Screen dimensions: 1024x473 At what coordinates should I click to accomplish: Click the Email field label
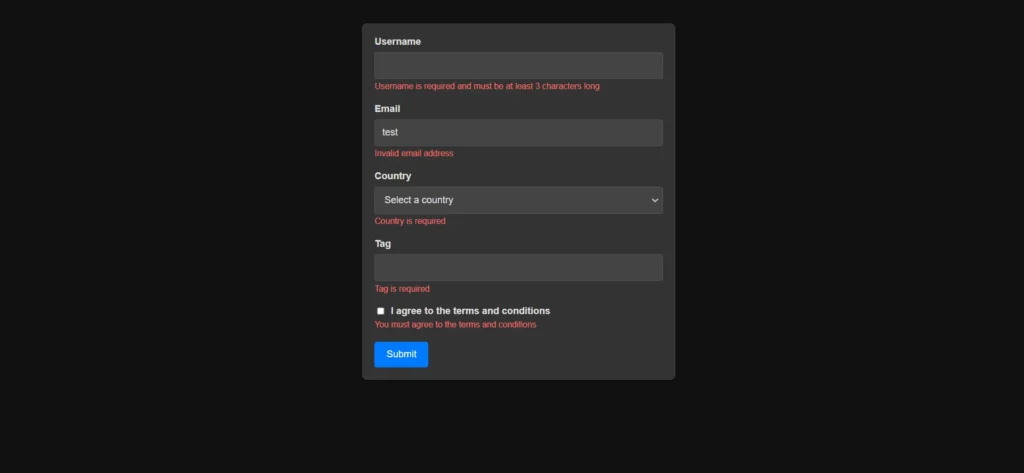tap(387, 109)
